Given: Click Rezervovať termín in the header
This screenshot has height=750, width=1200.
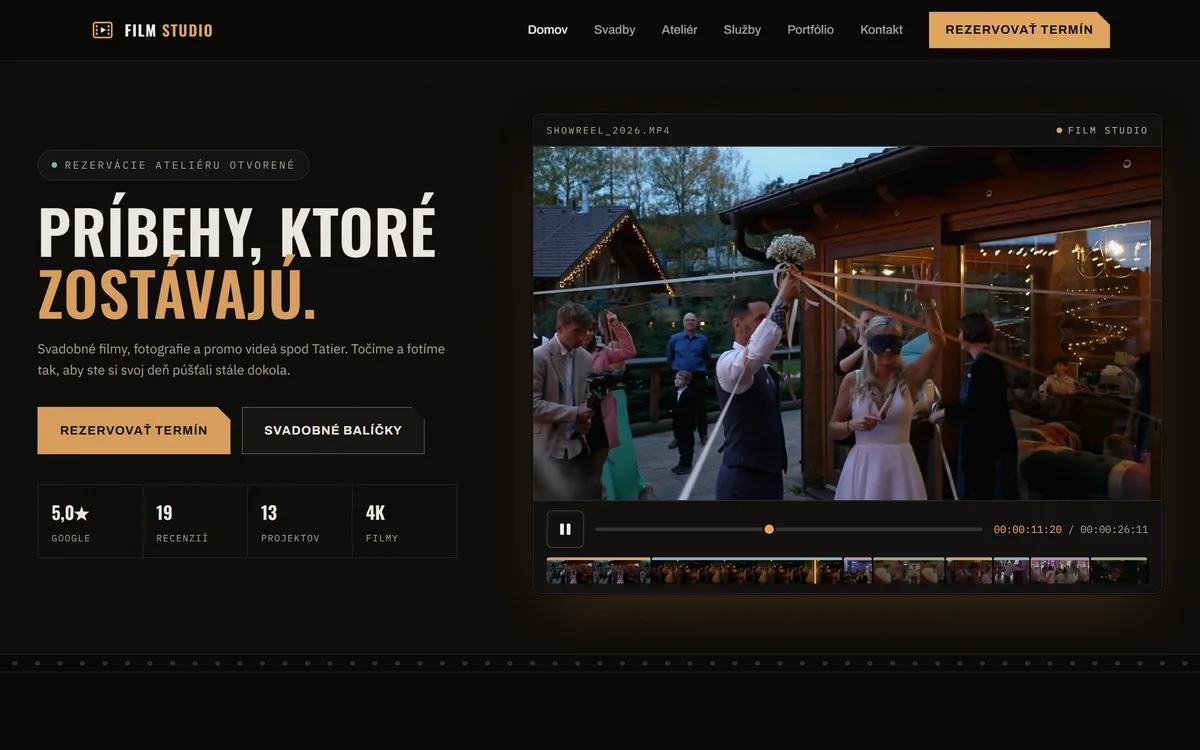Looking at the screenshot, I should point(1019,30).
